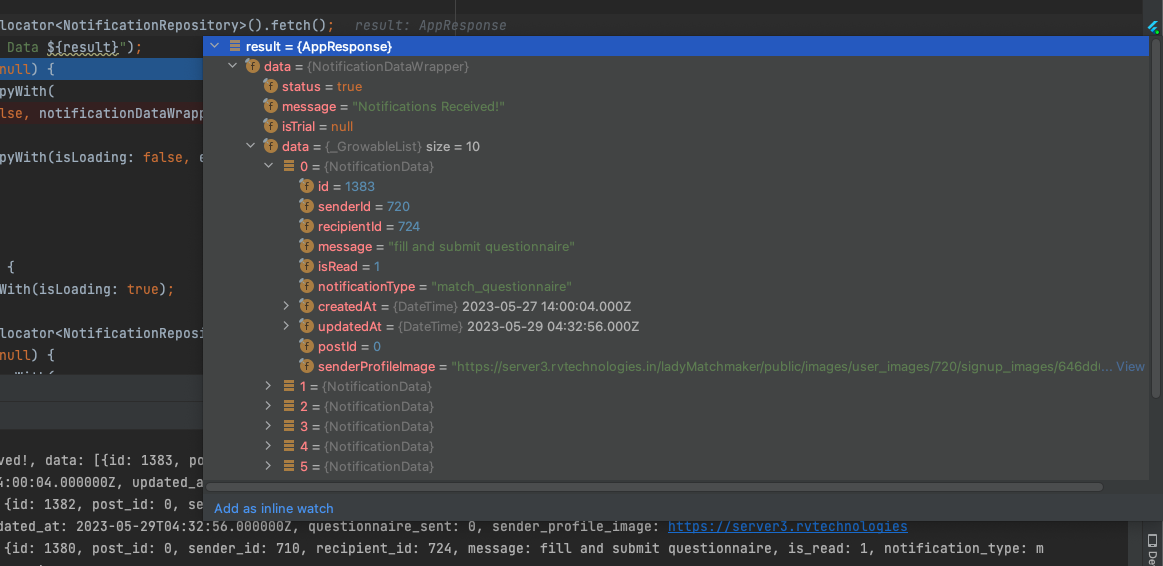1163x566 pixels.
Task: Expand list item 4 NotificationData
Action: click(268, 447)
